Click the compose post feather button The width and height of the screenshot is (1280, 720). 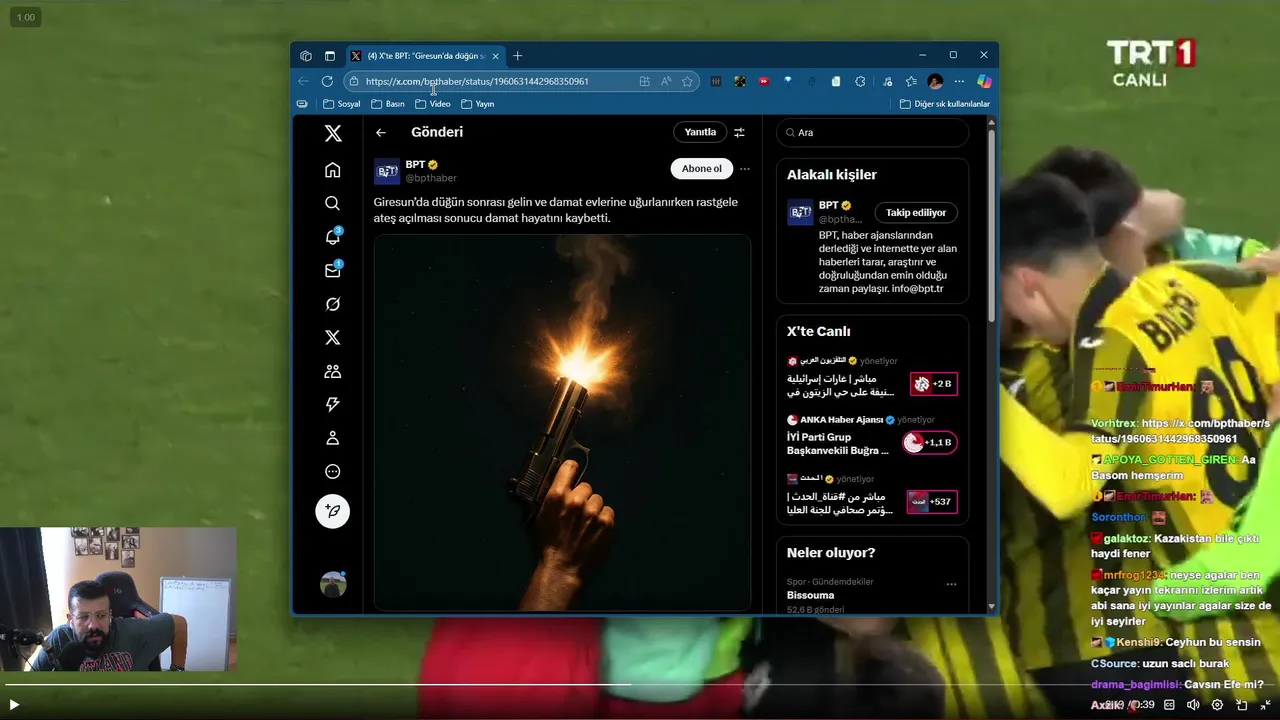click(x=333, y=511)
